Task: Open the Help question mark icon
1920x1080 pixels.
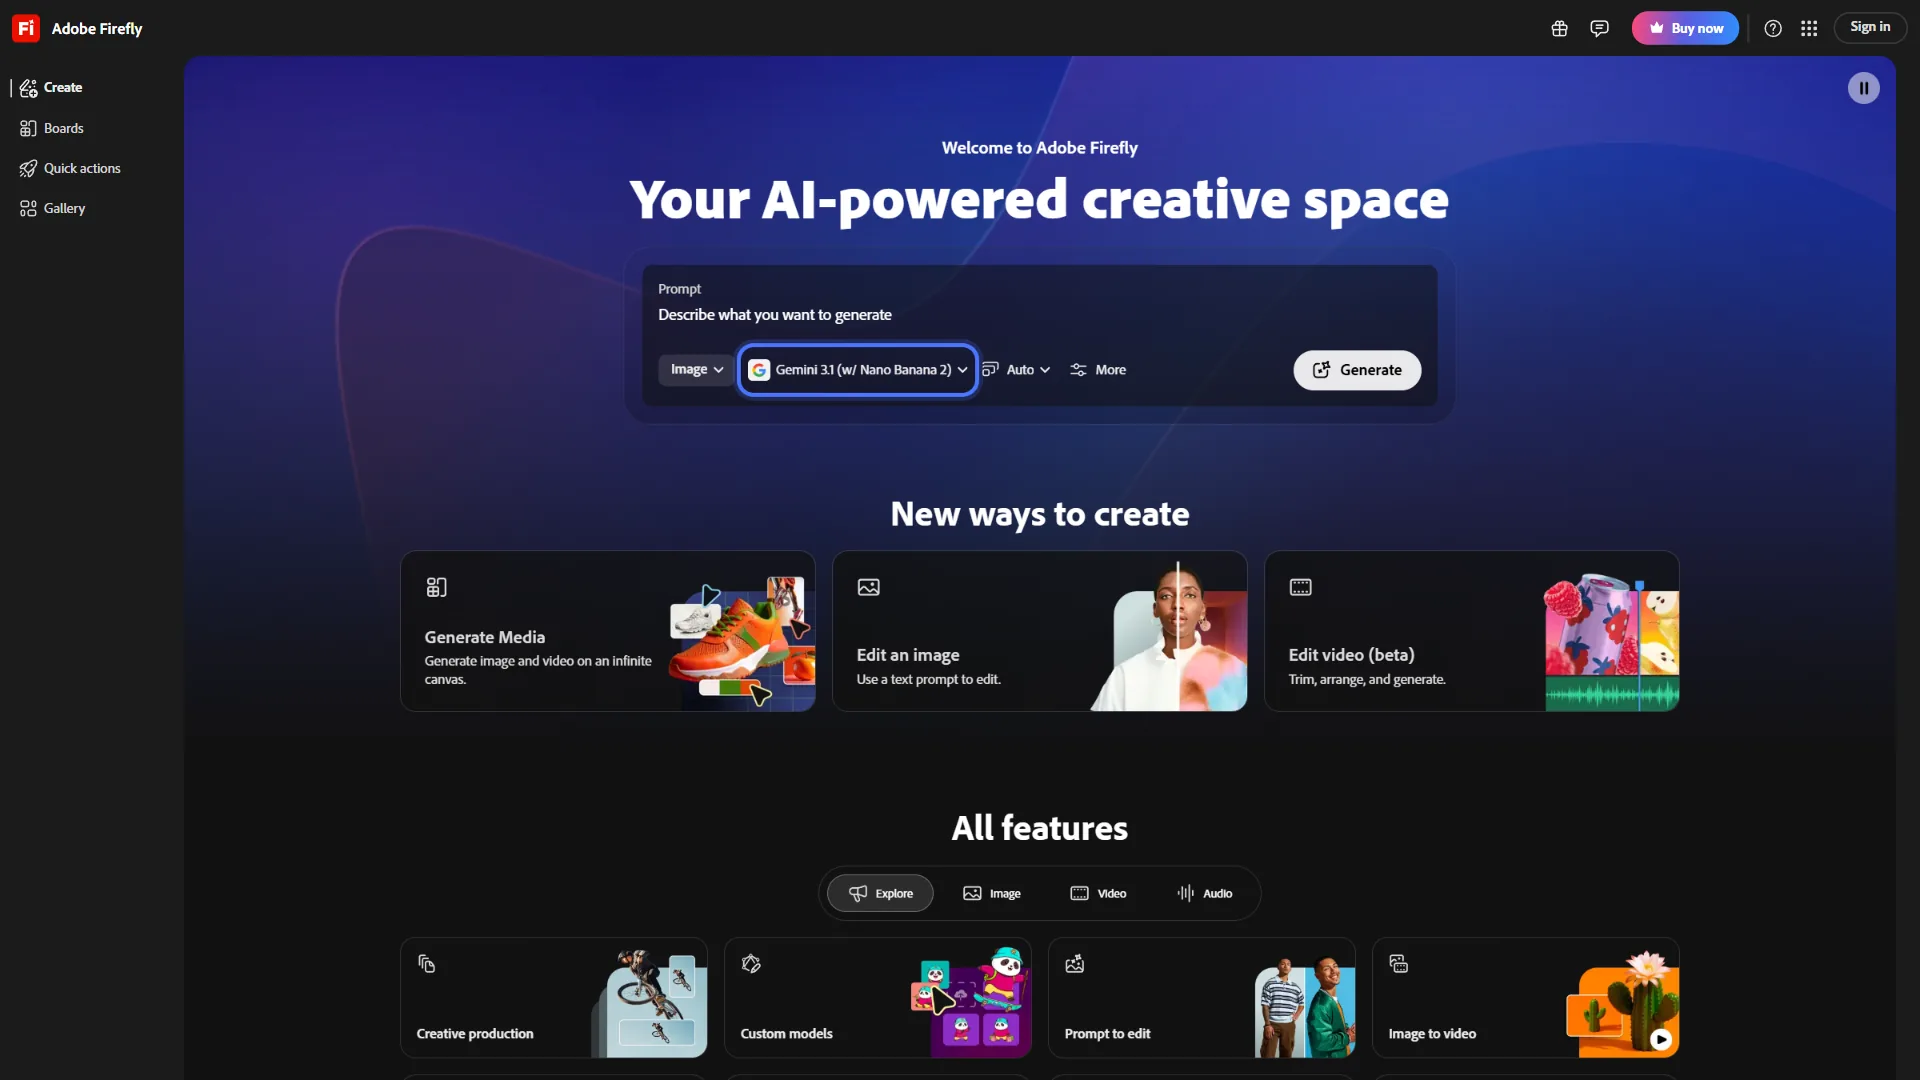Action: [1773, 28]
